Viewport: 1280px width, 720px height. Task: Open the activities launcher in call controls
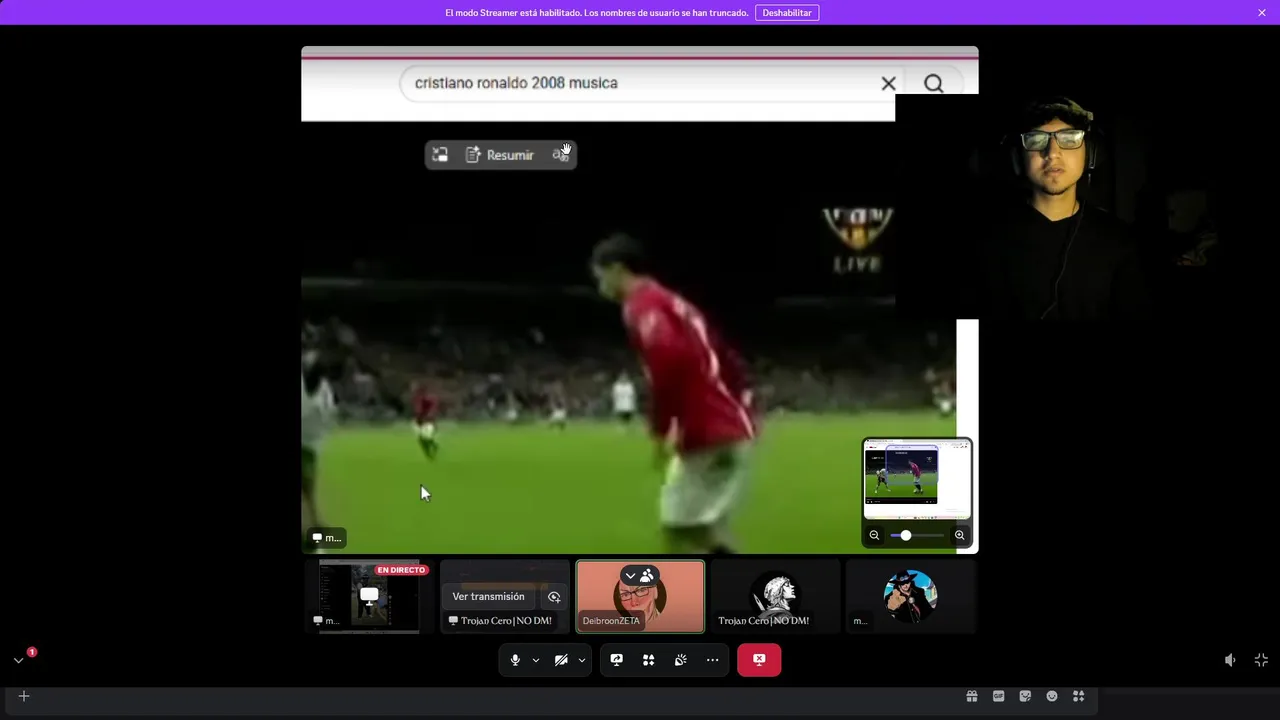tap(649, 660)
